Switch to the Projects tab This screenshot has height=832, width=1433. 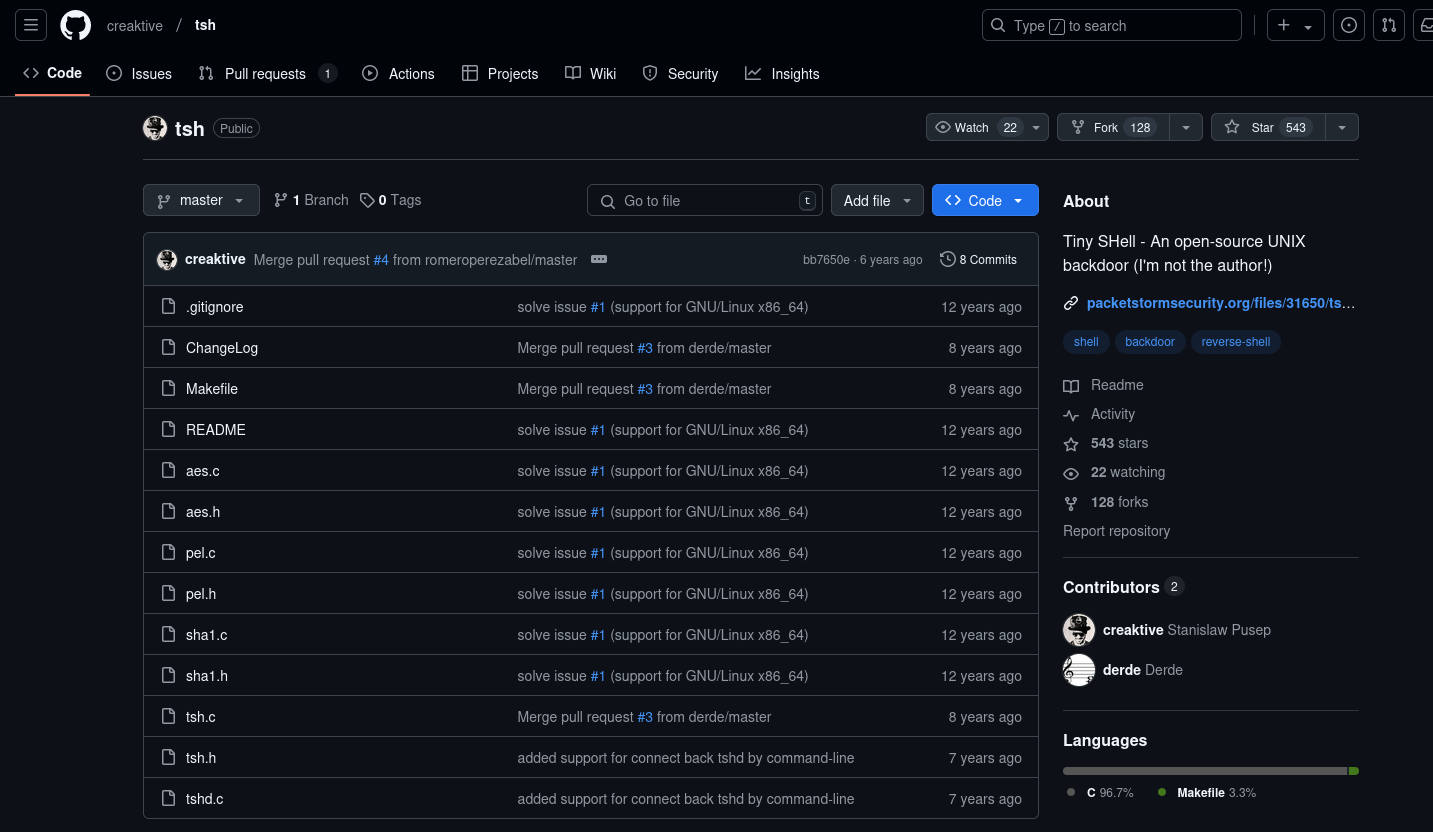tap(500, 74)
